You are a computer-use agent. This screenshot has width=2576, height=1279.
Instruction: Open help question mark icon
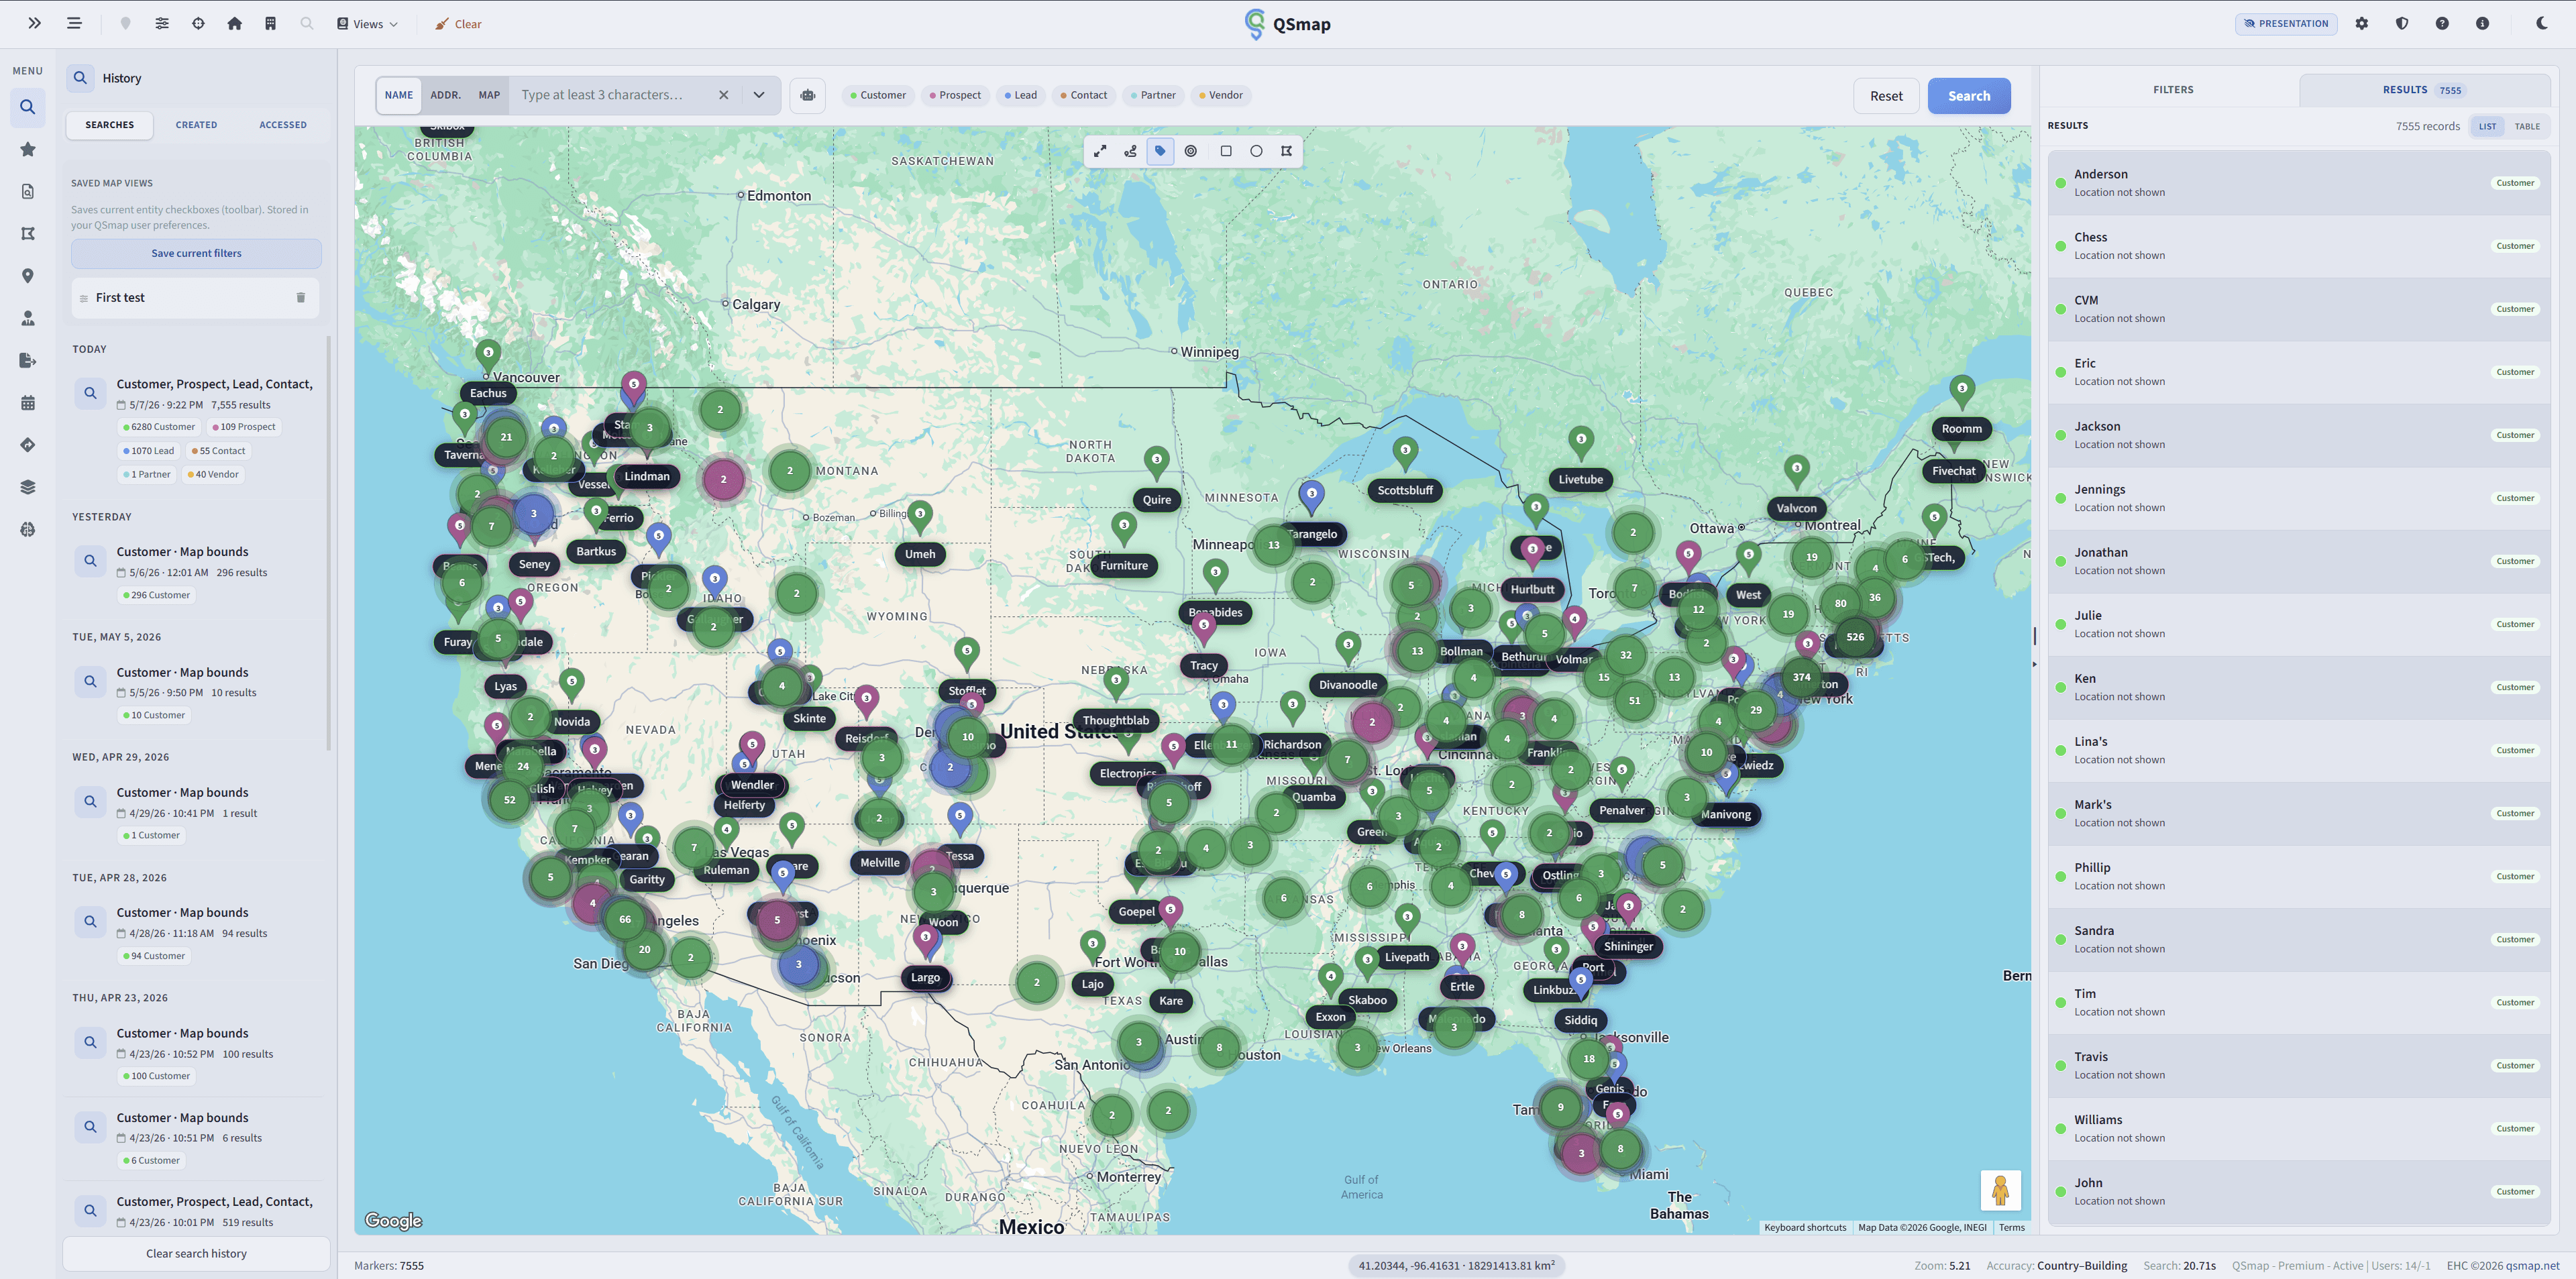point(2442,23)
